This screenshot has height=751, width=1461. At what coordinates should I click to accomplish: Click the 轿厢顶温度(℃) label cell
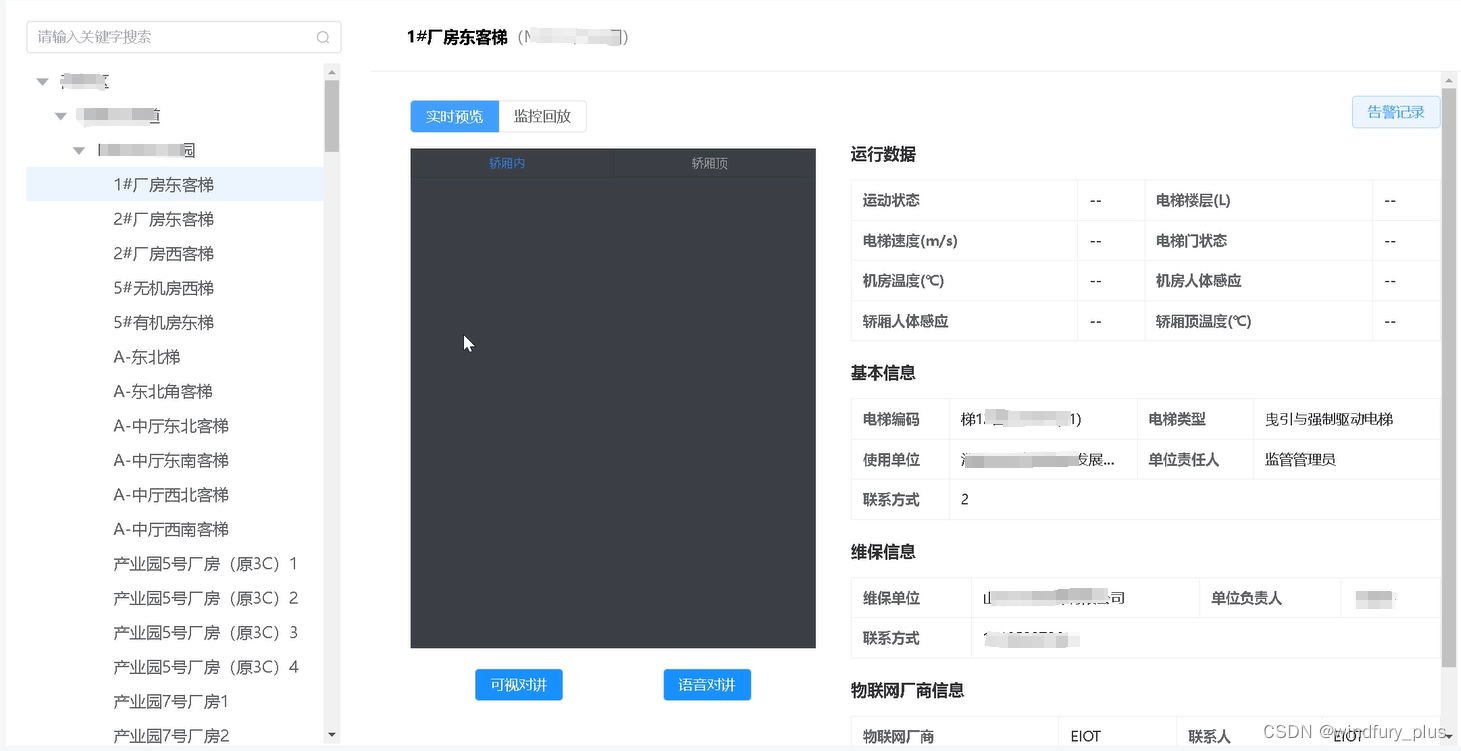pyautogui.click(x=1258, y=321)
